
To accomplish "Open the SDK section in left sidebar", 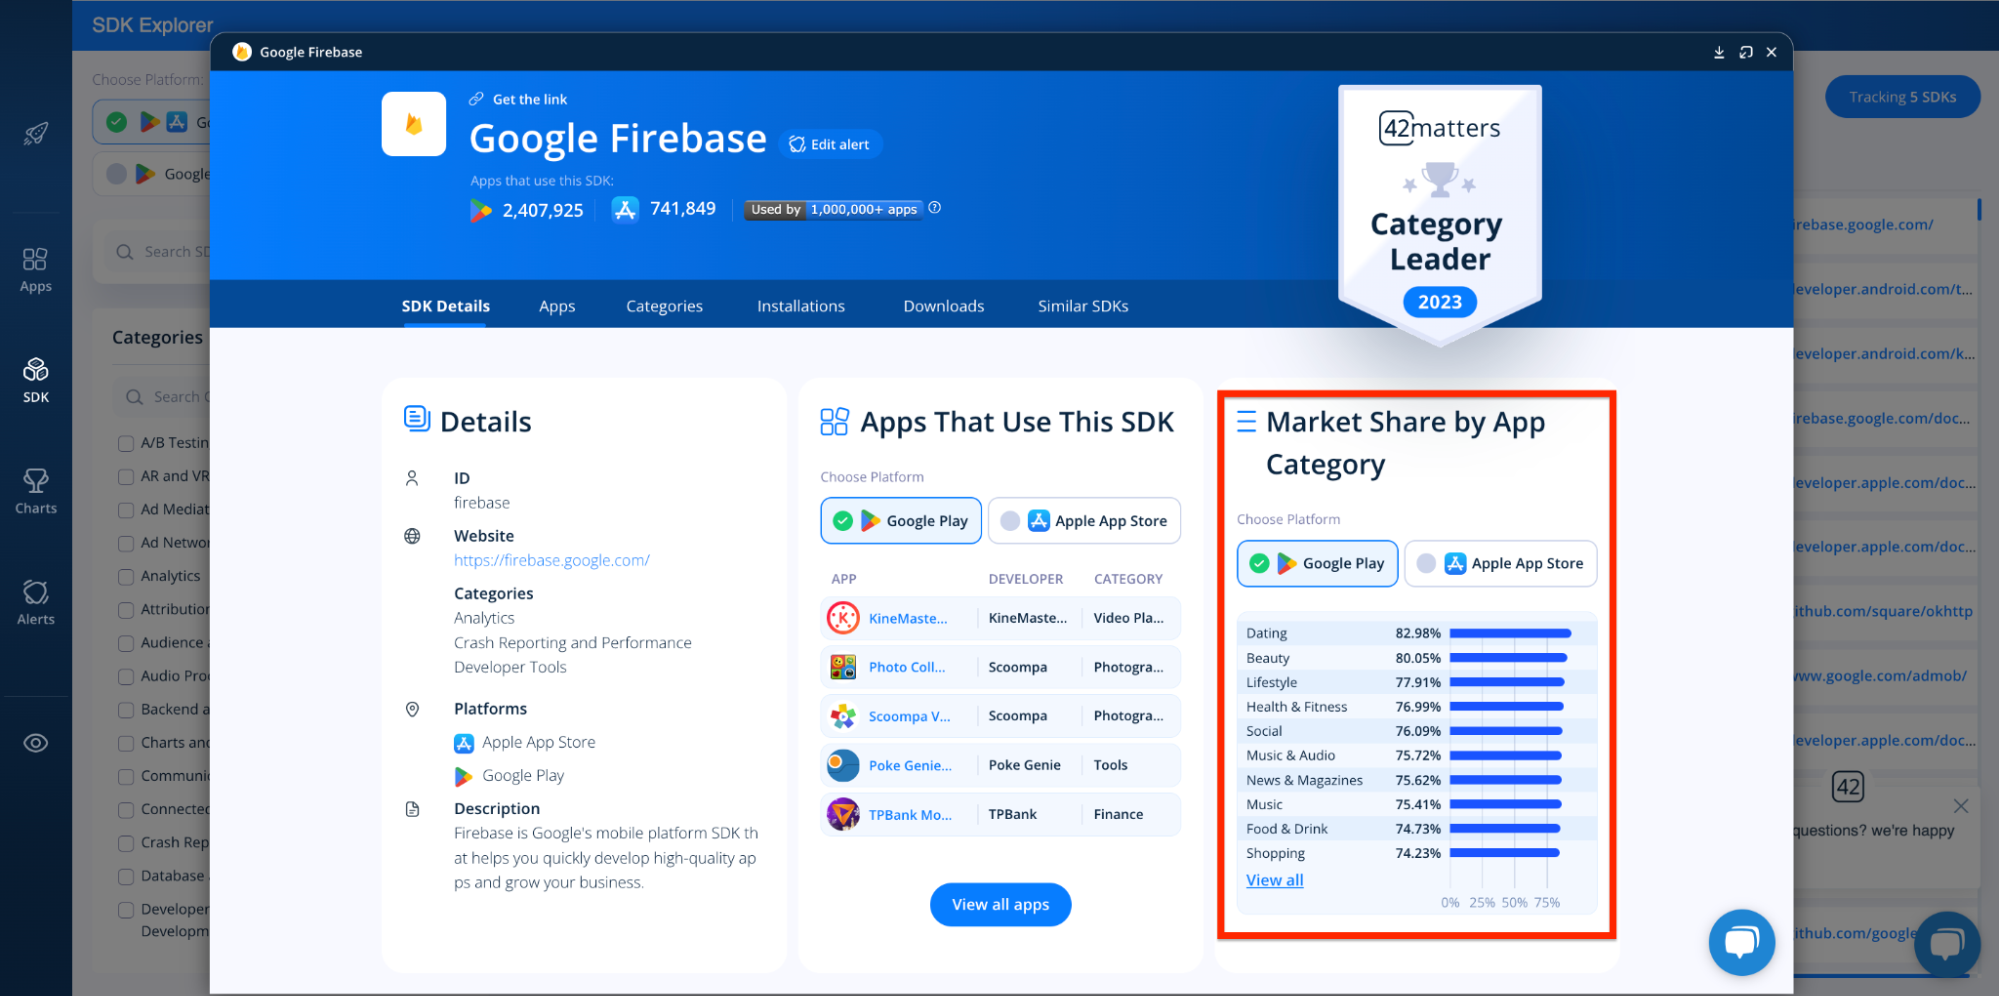I will 35,381.
